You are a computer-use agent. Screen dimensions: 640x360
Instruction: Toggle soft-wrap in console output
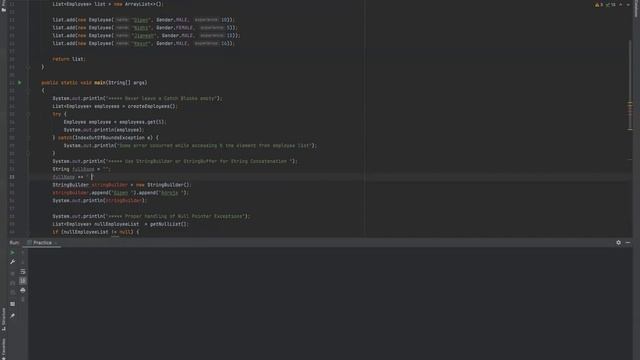point(22,271)
